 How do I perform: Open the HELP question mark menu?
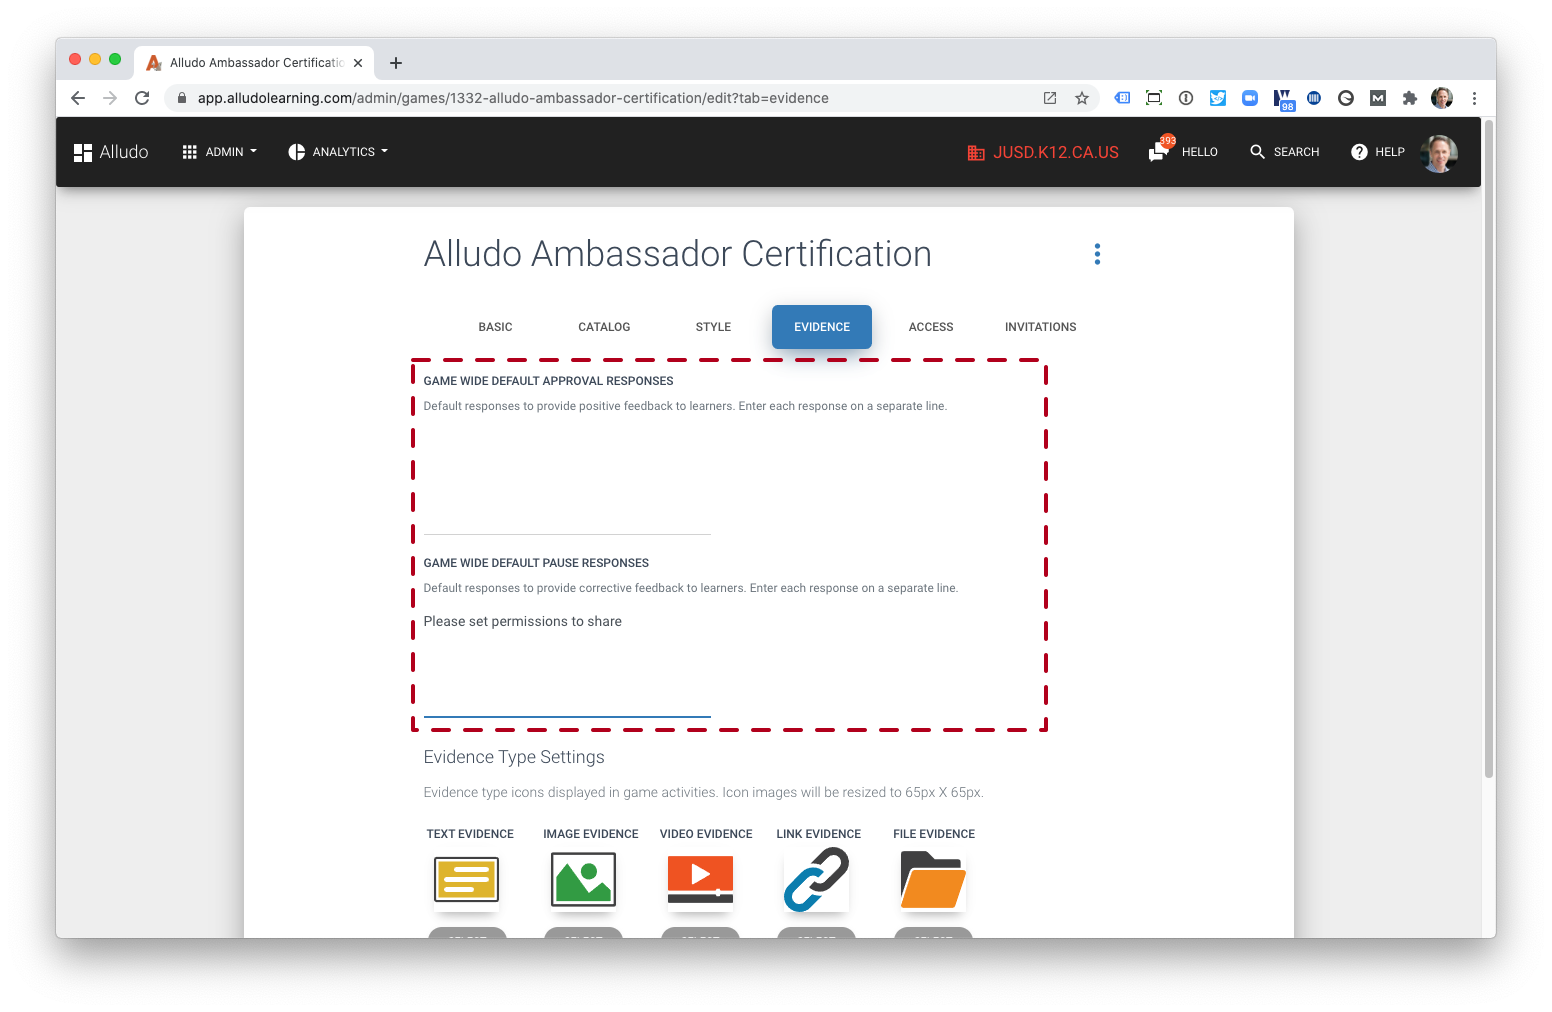1378,152
